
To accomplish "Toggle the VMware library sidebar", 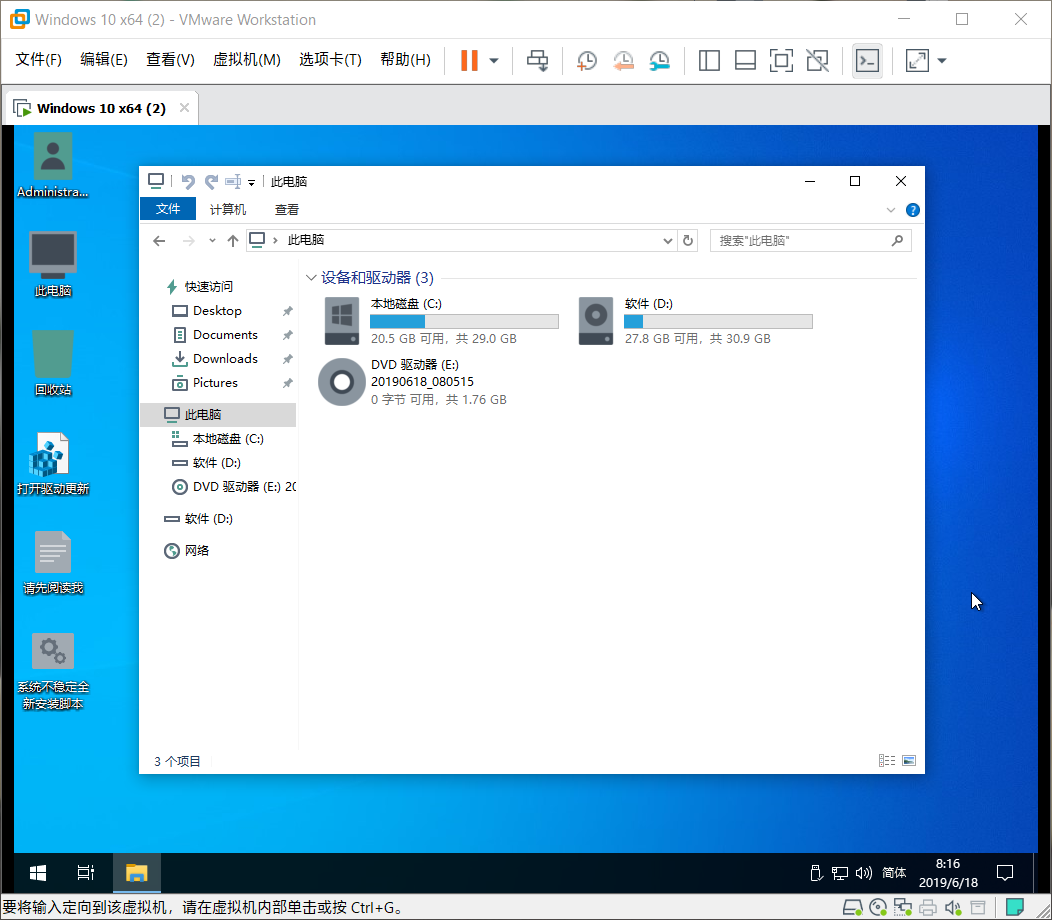I will (709, 60).
